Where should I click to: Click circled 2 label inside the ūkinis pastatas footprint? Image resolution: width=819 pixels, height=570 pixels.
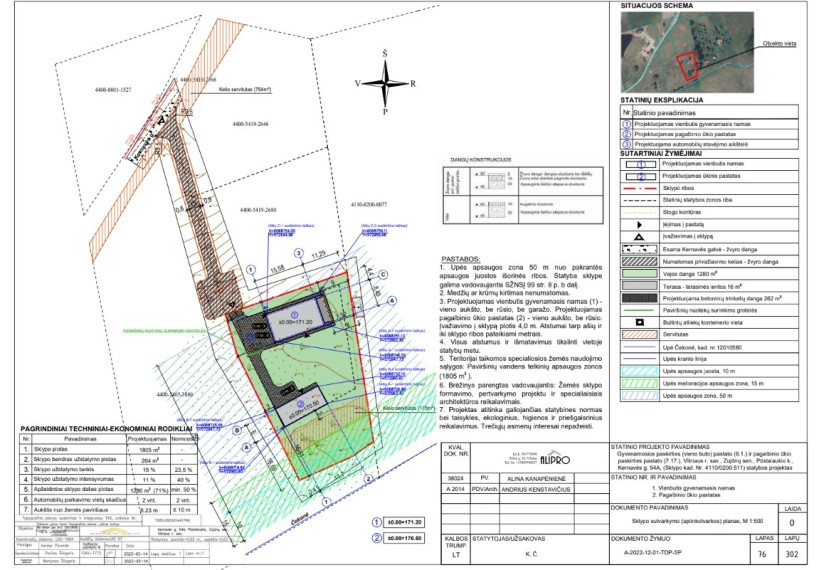coord(300,404)
